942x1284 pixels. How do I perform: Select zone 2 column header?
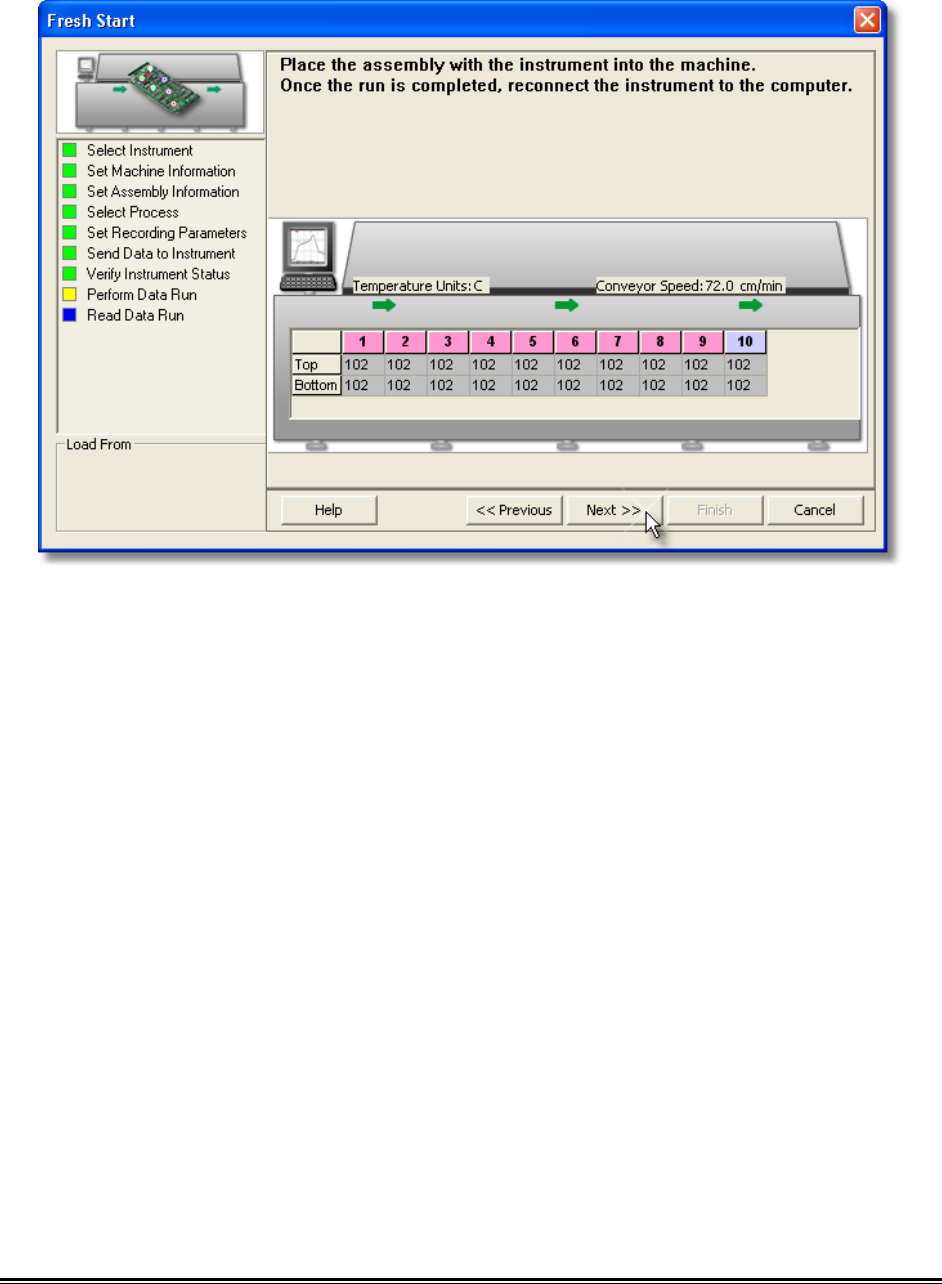(x=405, y=342)
